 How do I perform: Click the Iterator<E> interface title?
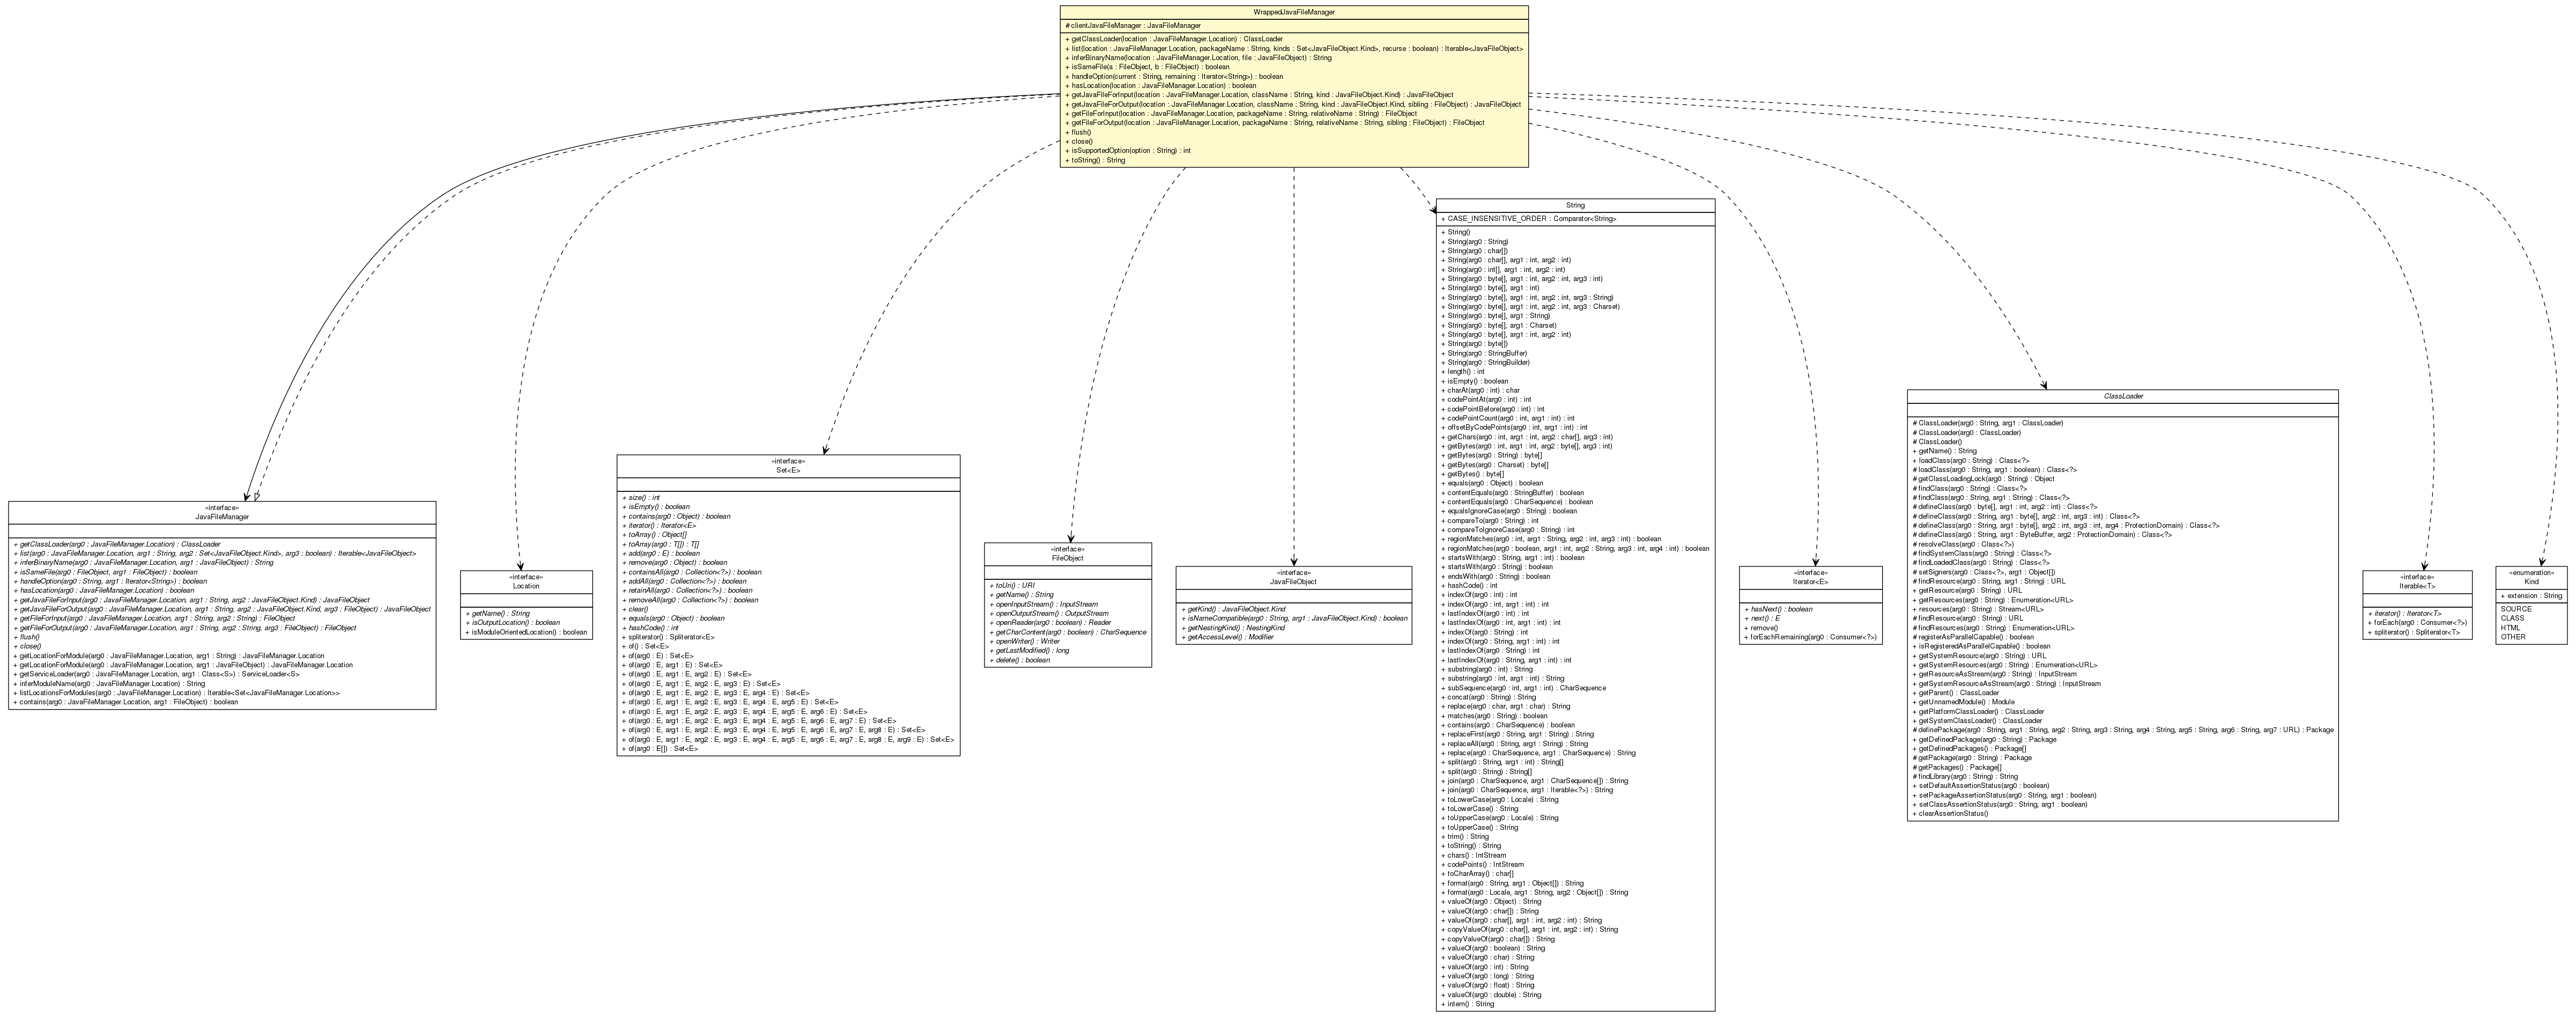click(1810, 582)
